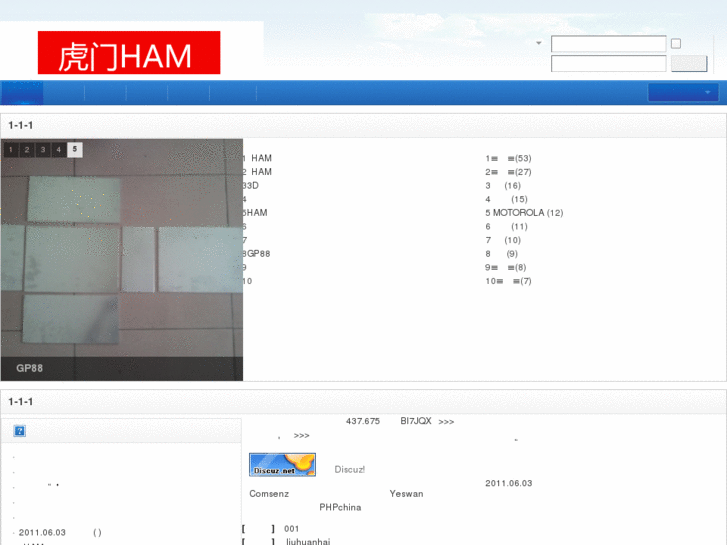
Task: Open the PHPchina link
Action: click(340, 507)
